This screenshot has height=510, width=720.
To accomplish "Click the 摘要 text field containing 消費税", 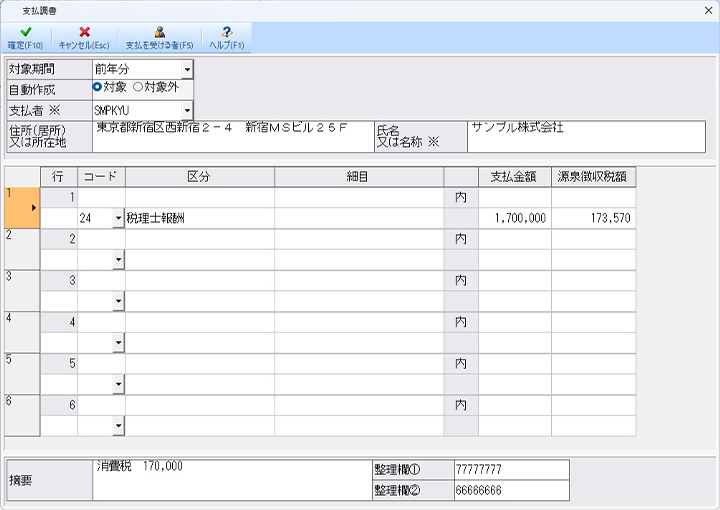I will 226,480.
